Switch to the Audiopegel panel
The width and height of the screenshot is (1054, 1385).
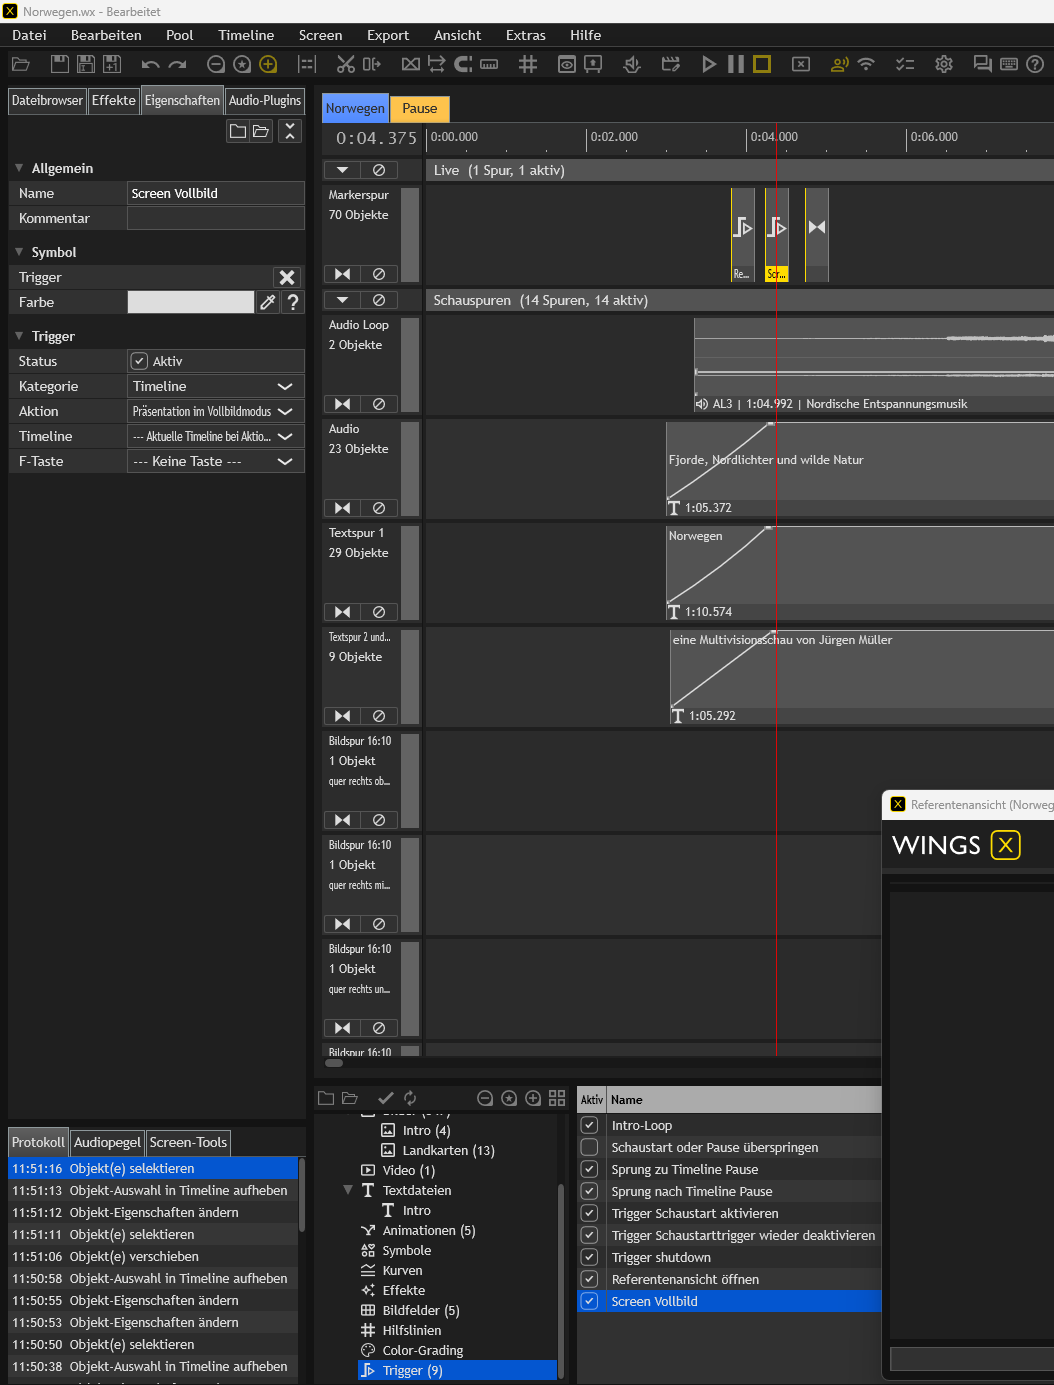[x=106, y=1142]
